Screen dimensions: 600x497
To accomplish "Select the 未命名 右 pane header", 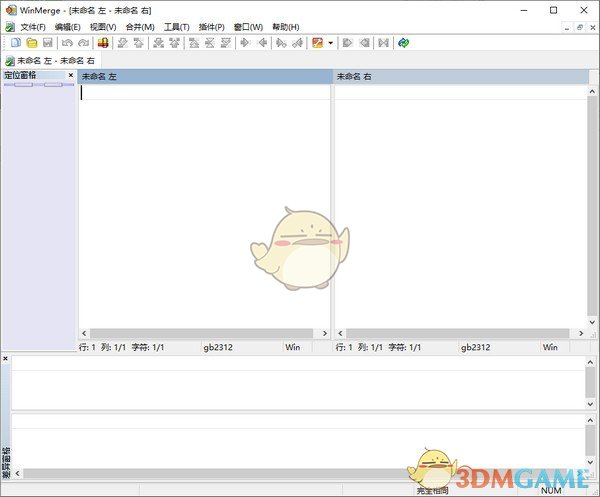I will coord(460,76).
